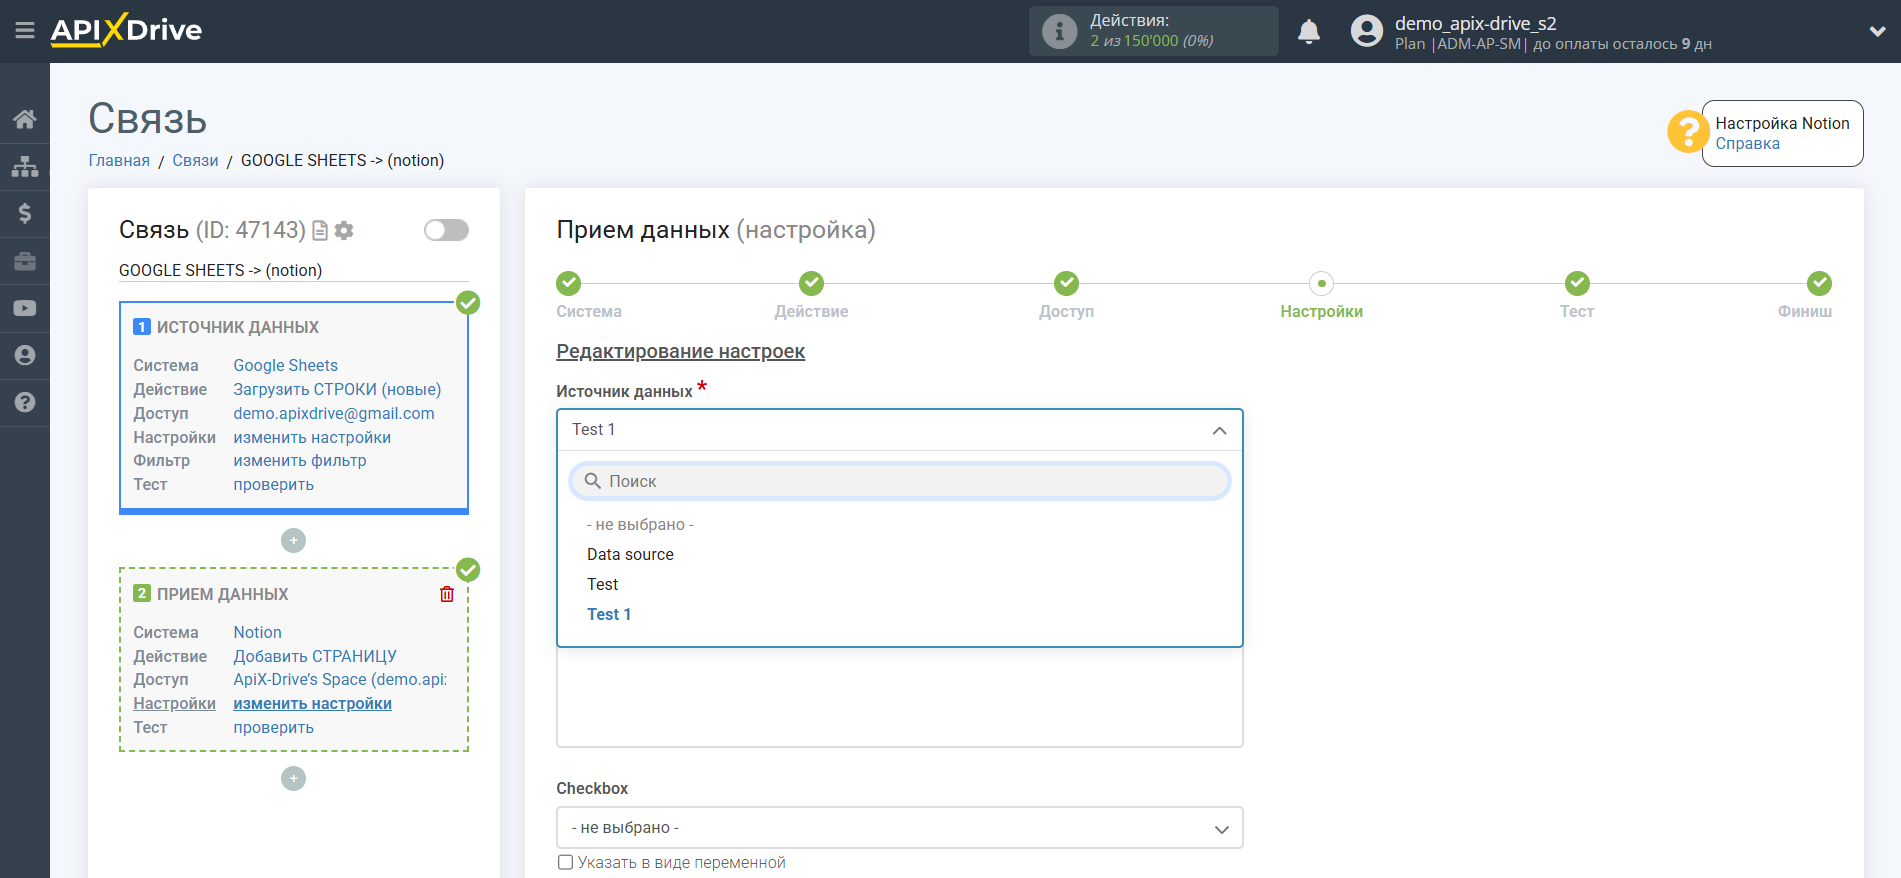This screenshot has height=878, width=1901.
Task: Click the 'Справка' help link
Action: pyautogui.click(x=1747, y=144)
